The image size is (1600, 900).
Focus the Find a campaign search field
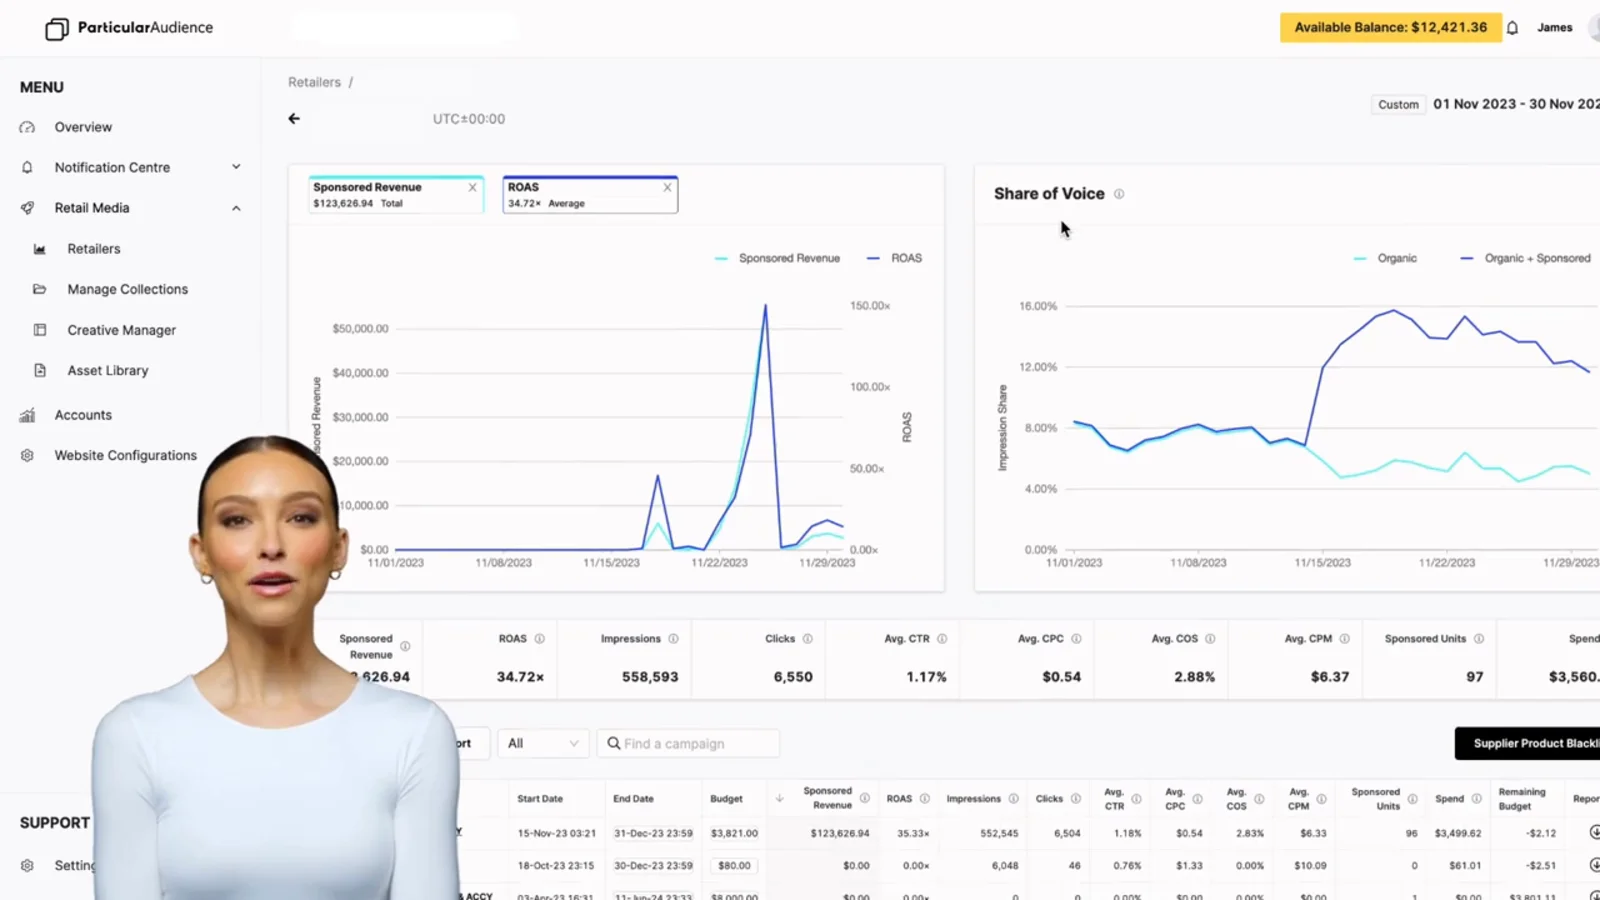[x=689, y=743]
